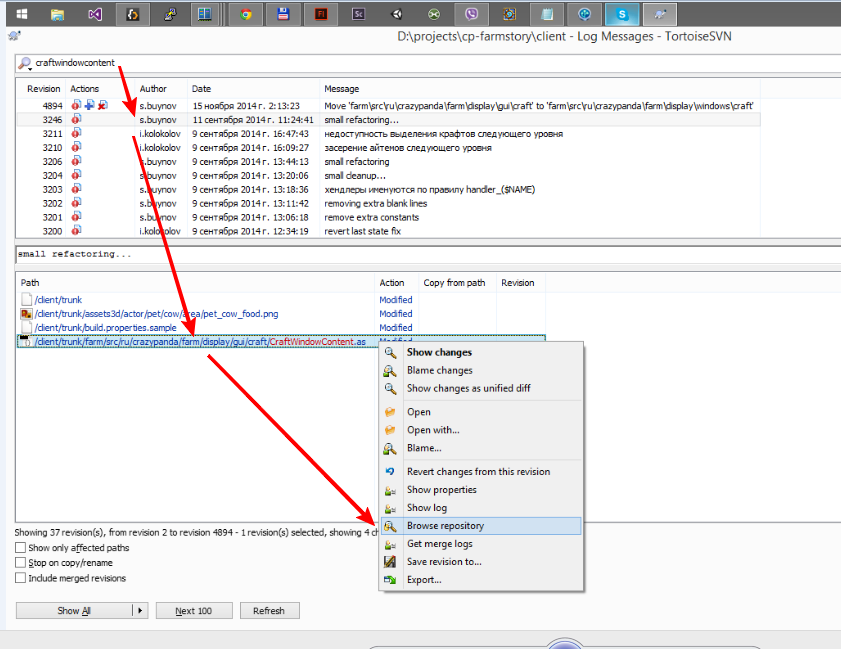
Task: Click the Blame changes icon in context menu
Action: click(x=391, y=371)
